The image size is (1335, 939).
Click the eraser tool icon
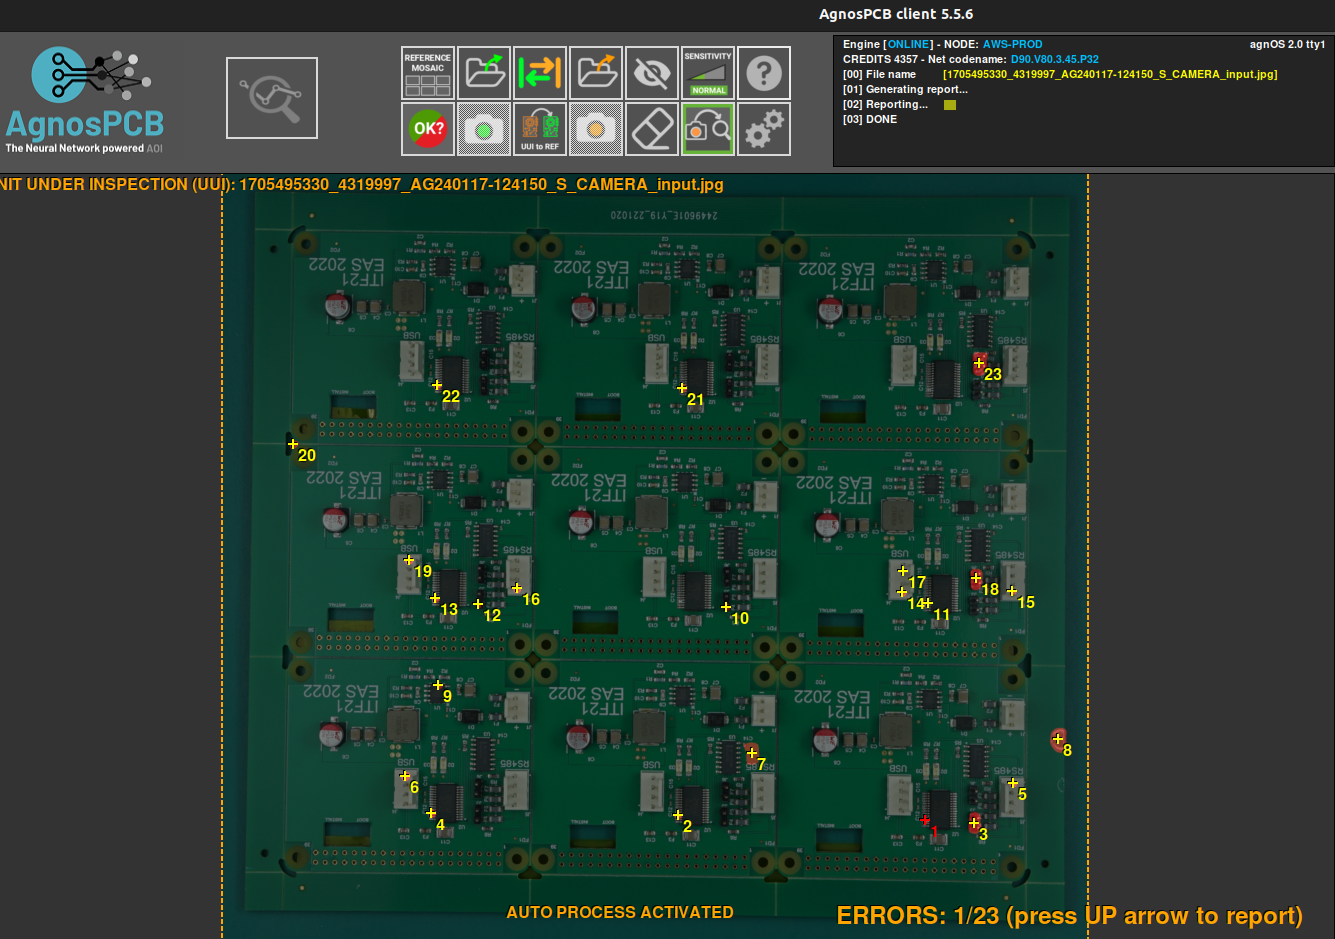652,129
